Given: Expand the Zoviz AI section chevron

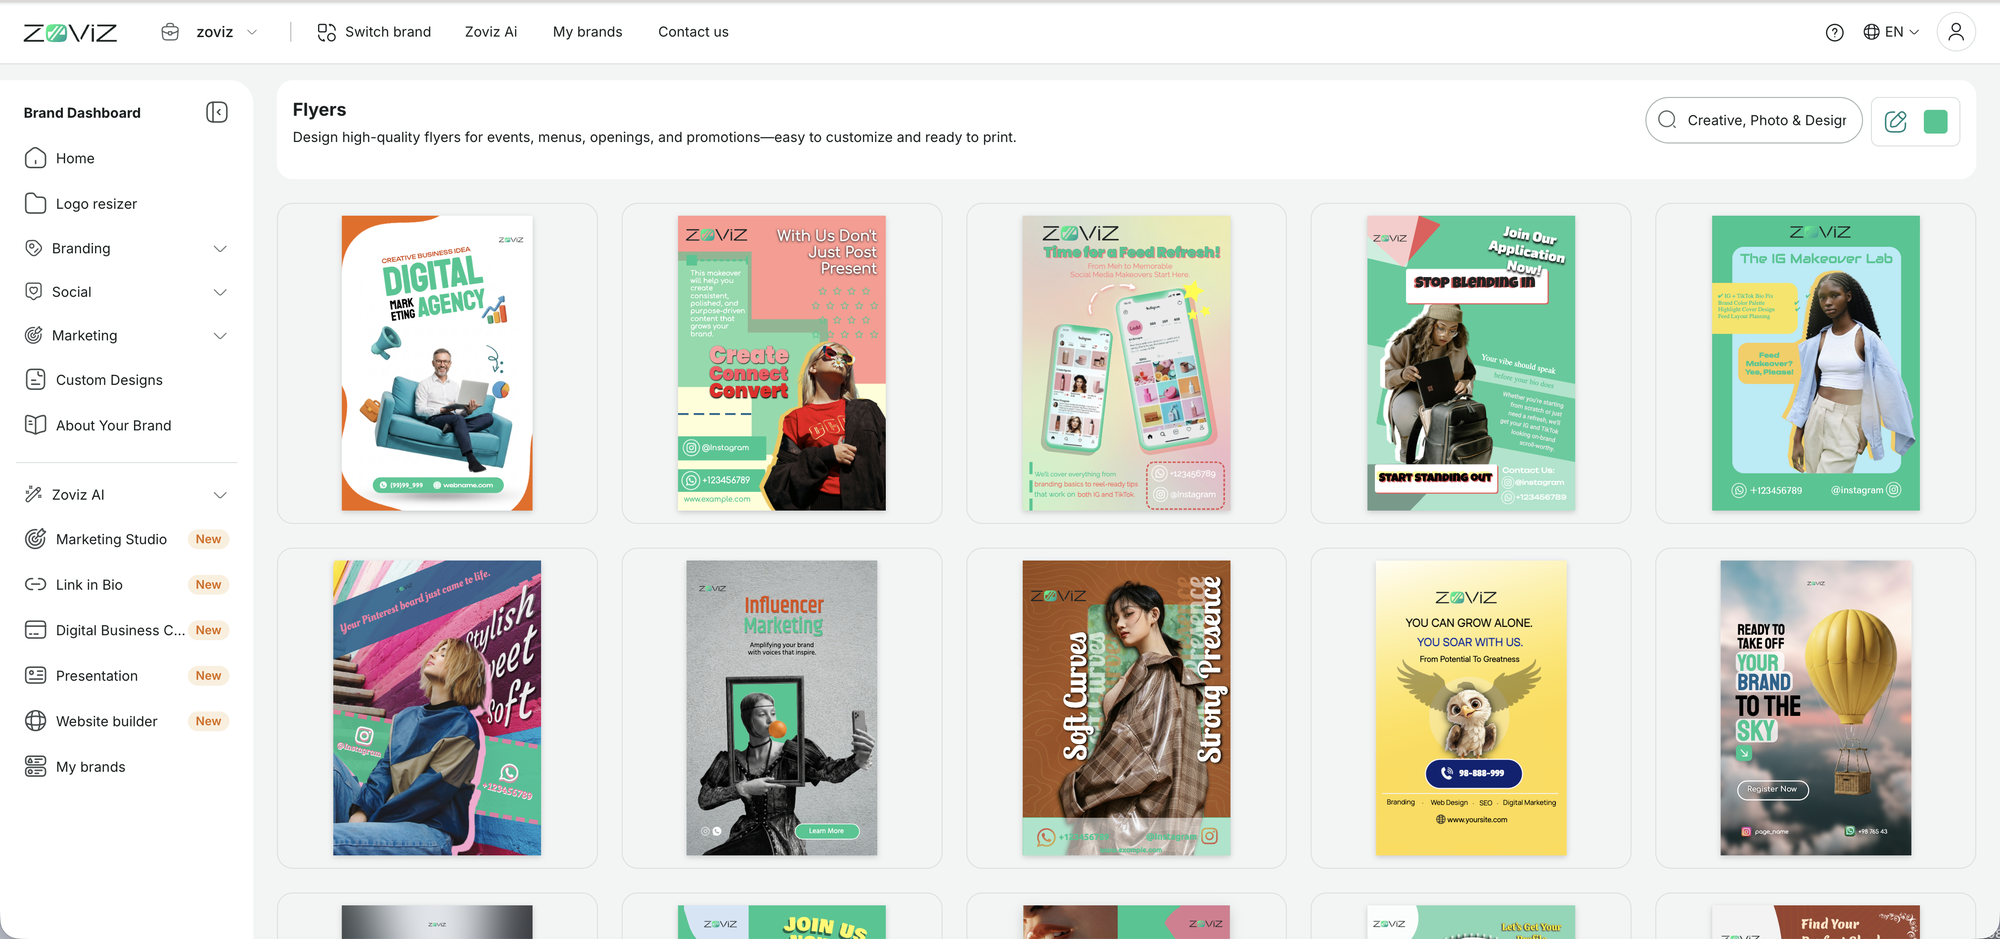Looking at the screenshot, I should tap(220, 495).
